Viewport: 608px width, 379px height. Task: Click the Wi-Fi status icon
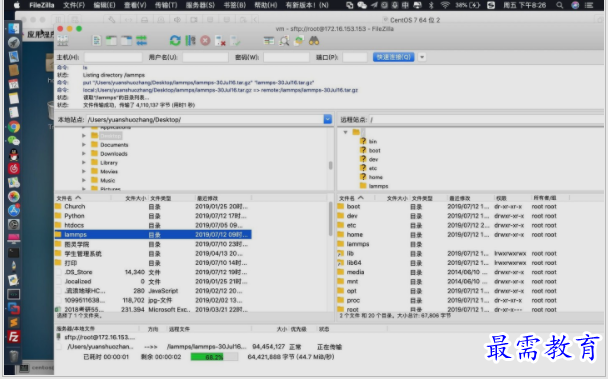click(x=445, y=5)
